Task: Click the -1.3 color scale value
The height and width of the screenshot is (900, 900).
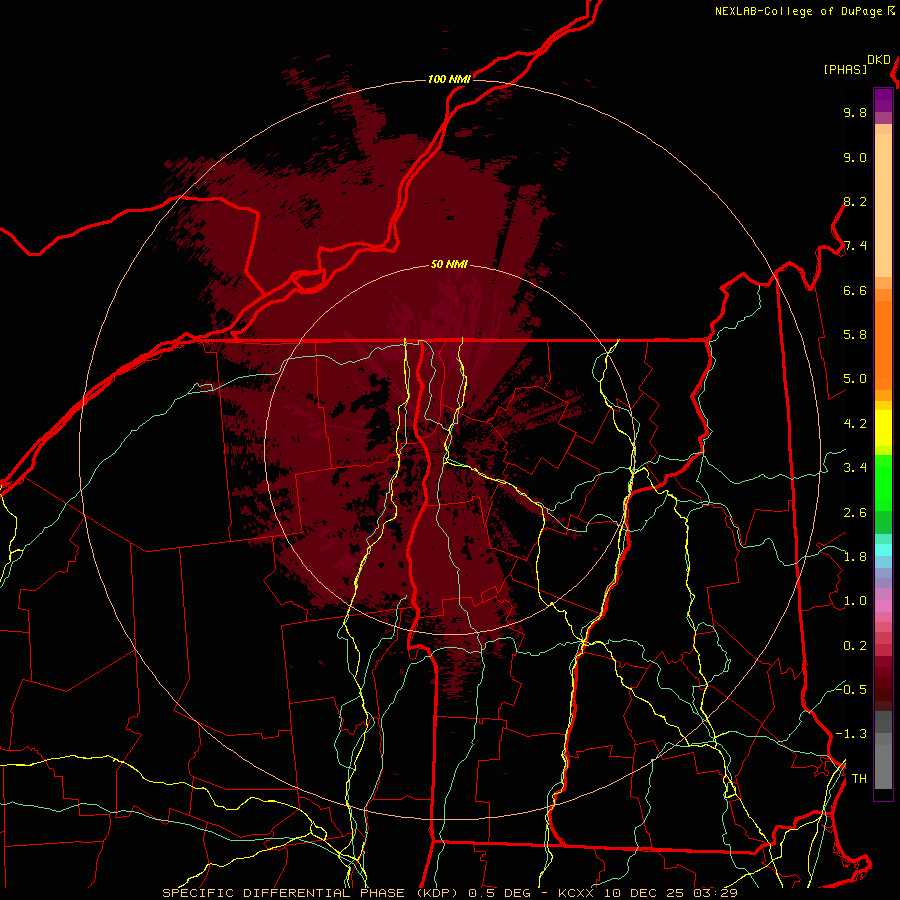Action: point(851,734)
